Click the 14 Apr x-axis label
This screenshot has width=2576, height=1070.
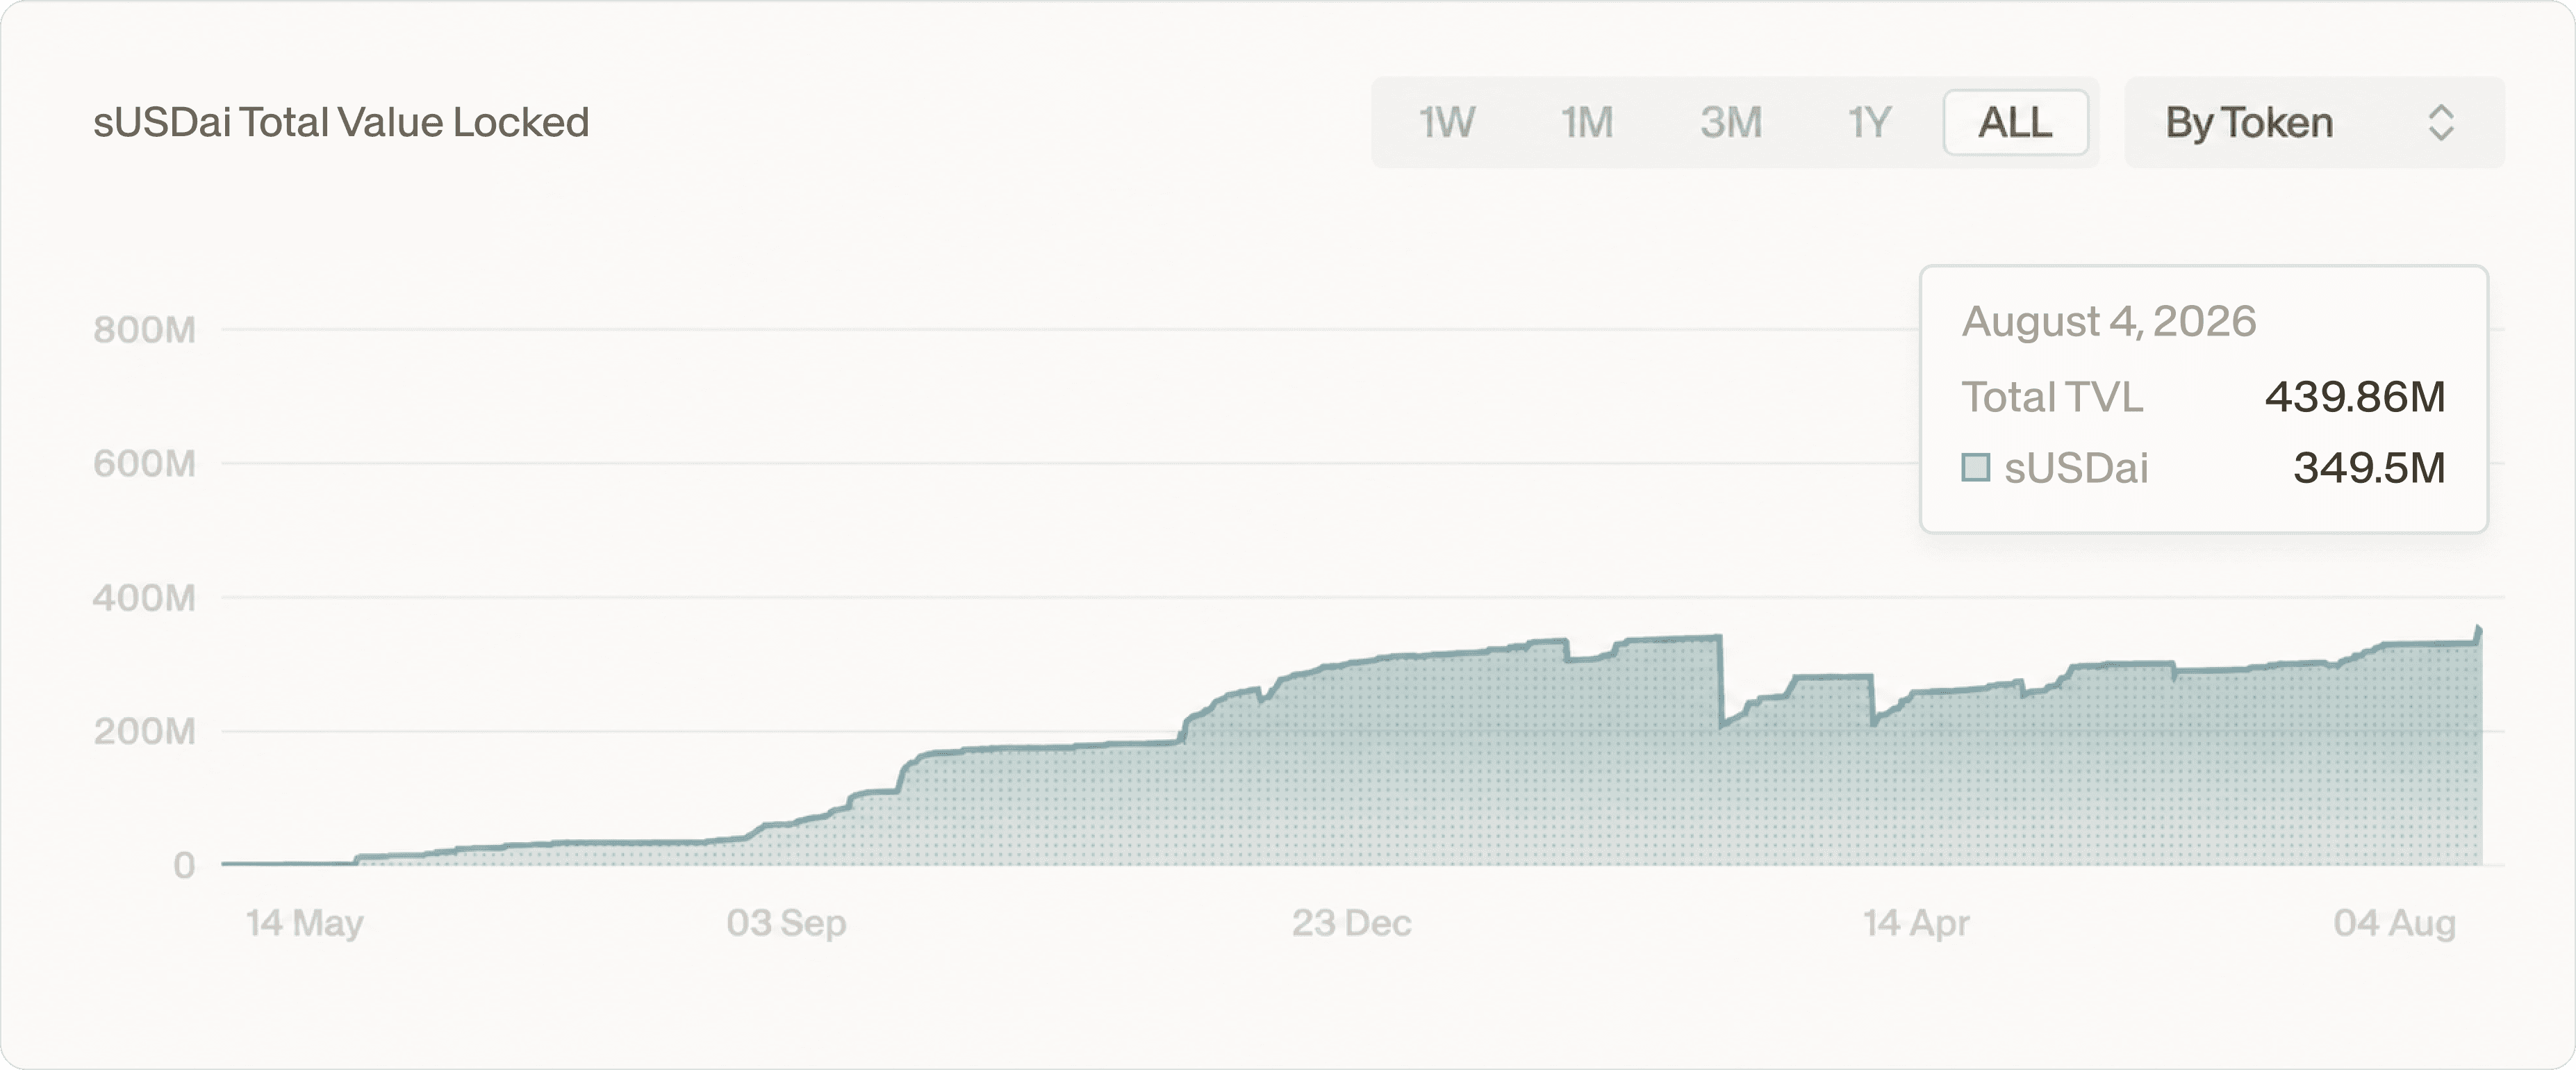(1916, 923)
